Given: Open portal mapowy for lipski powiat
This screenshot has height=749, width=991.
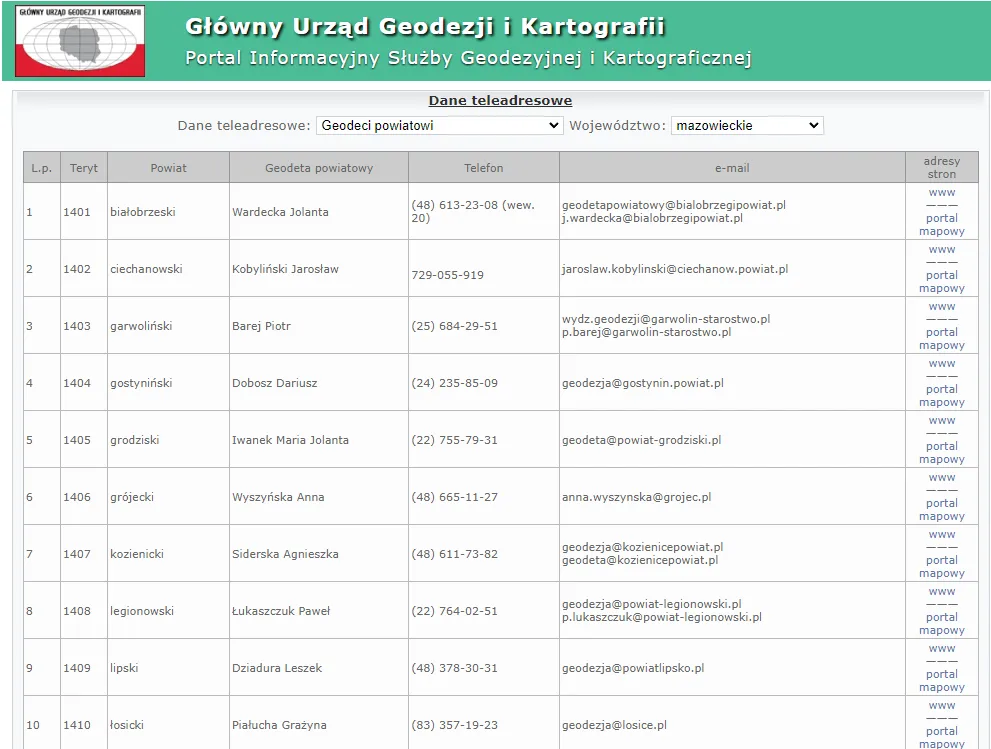Looking at the screenshot, I should 942,680.
